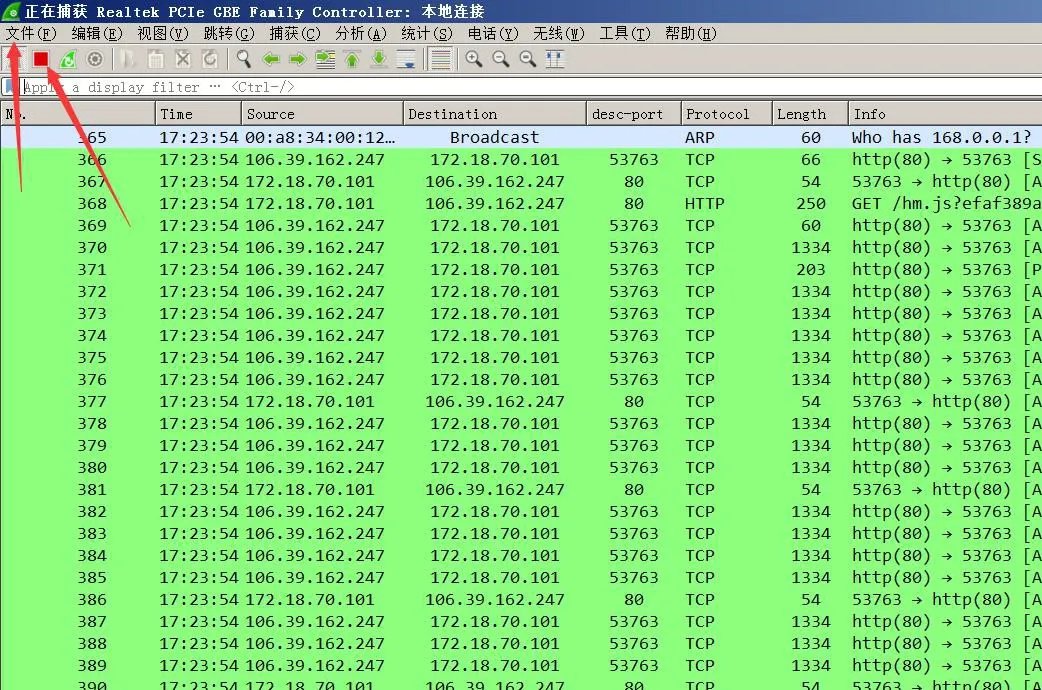Toggle auto-scroll during live capture
Image resolution: width=1042 pixels, height=690 pixels.
pyautogui.click(x=407, y=59)
